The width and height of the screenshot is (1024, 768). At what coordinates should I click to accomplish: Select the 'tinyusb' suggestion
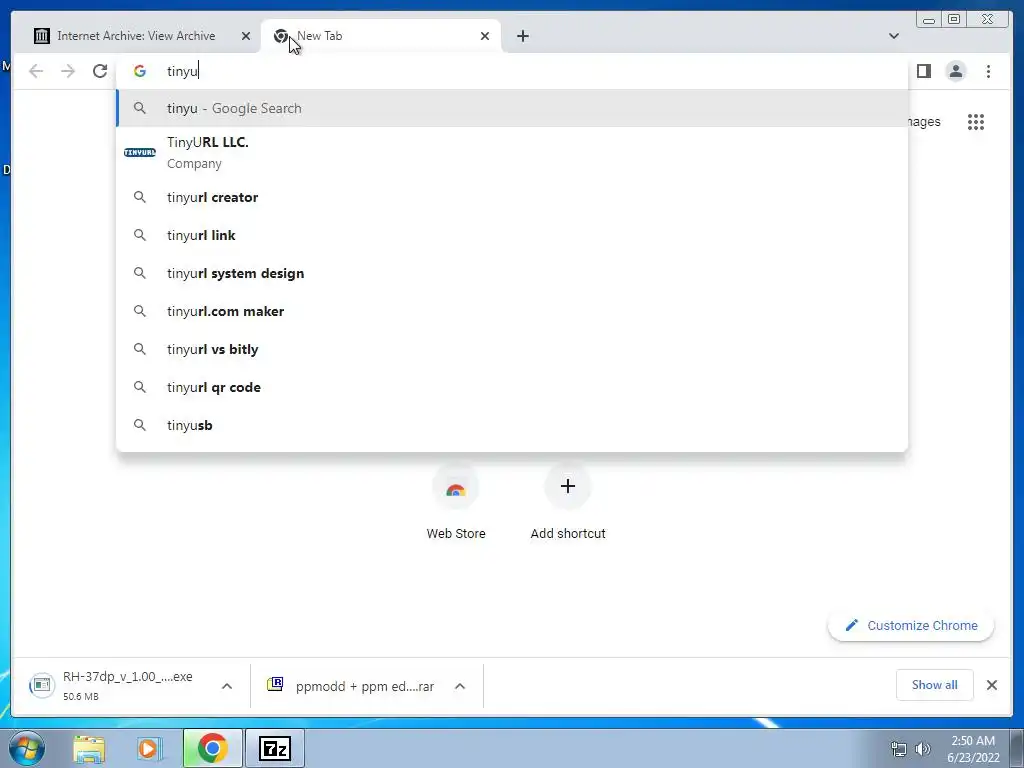point(512,425)
